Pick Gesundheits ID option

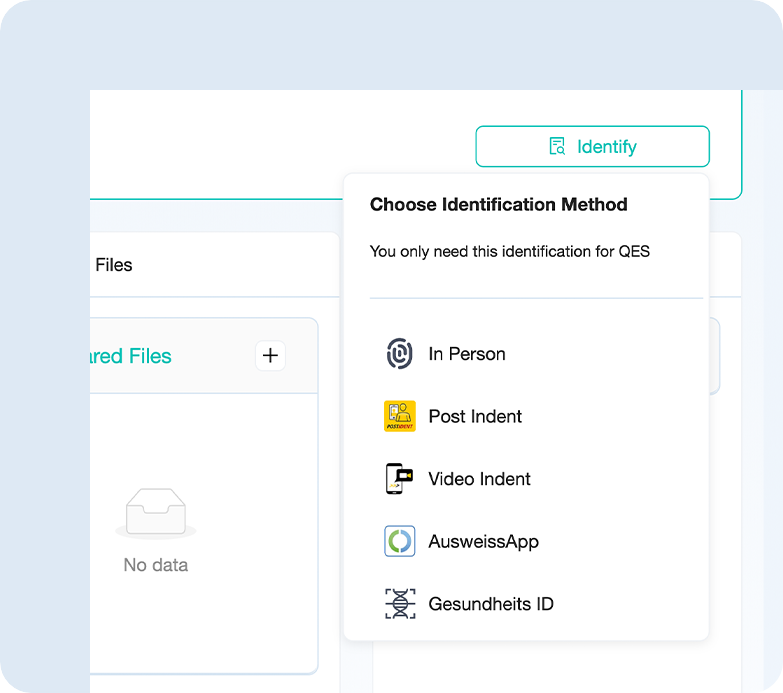490,604
